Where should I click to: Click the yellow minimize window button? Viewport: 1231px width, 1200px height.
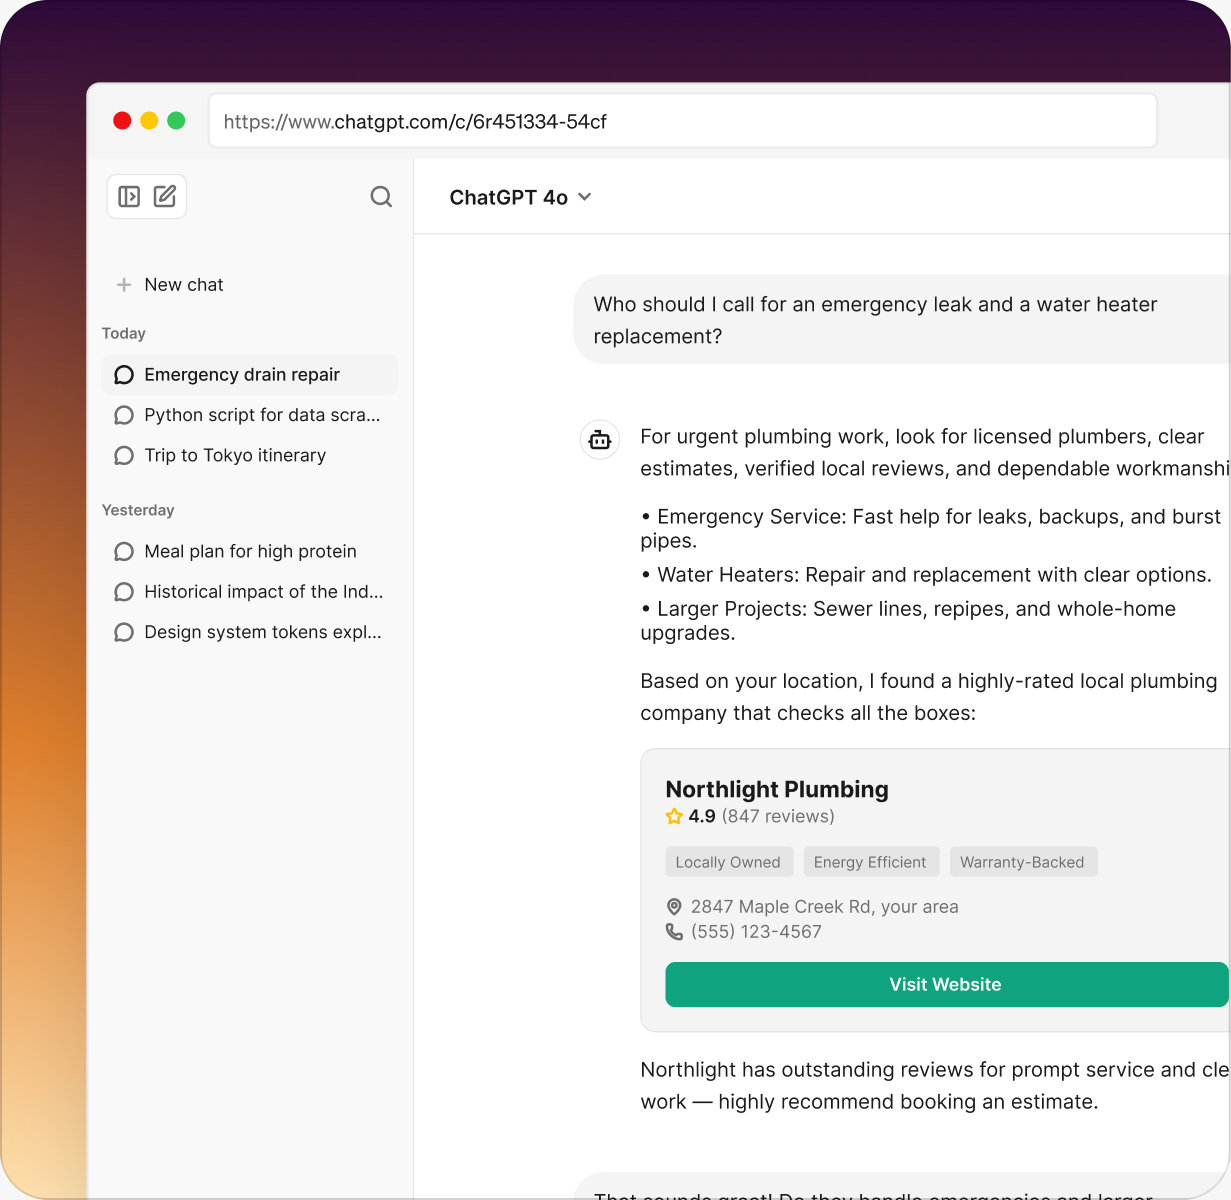[x=149, y=121]
